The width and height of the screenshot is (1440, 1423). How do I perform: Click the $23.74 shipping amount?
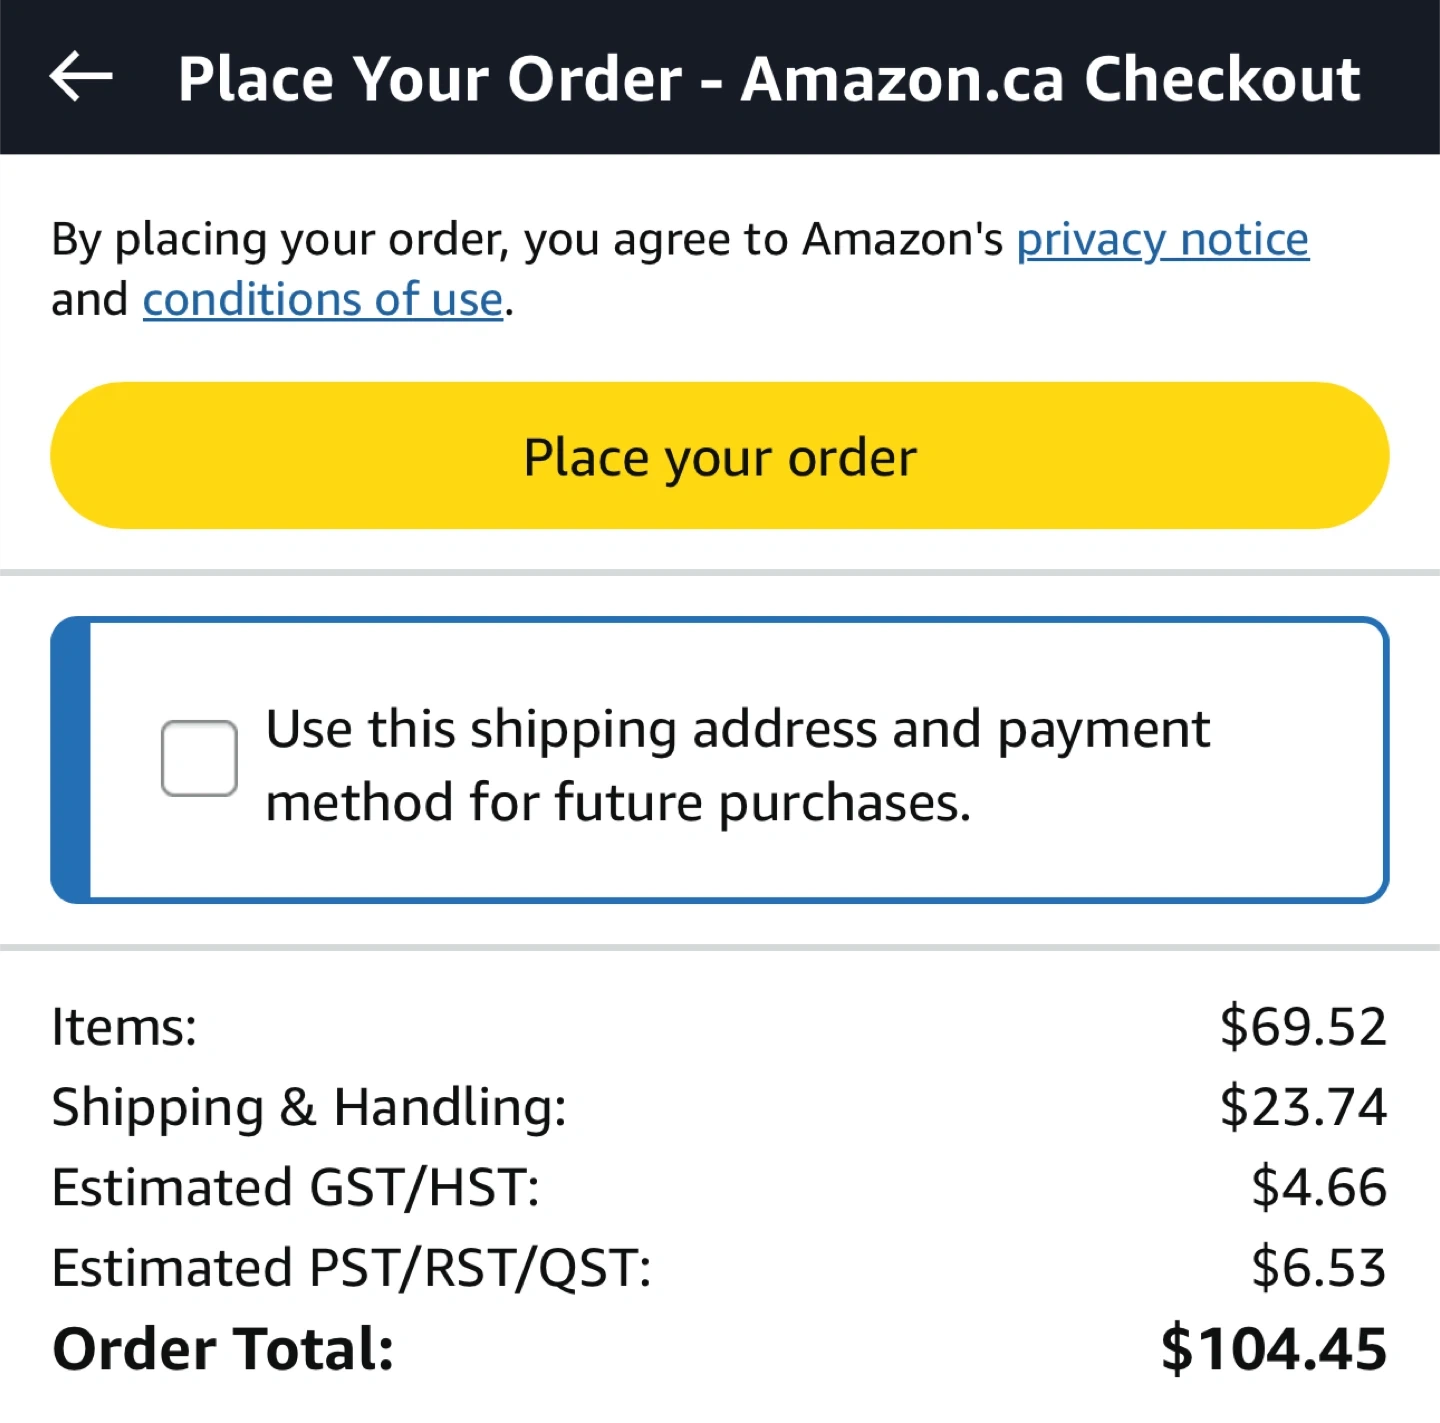tap(1302, 1107)
